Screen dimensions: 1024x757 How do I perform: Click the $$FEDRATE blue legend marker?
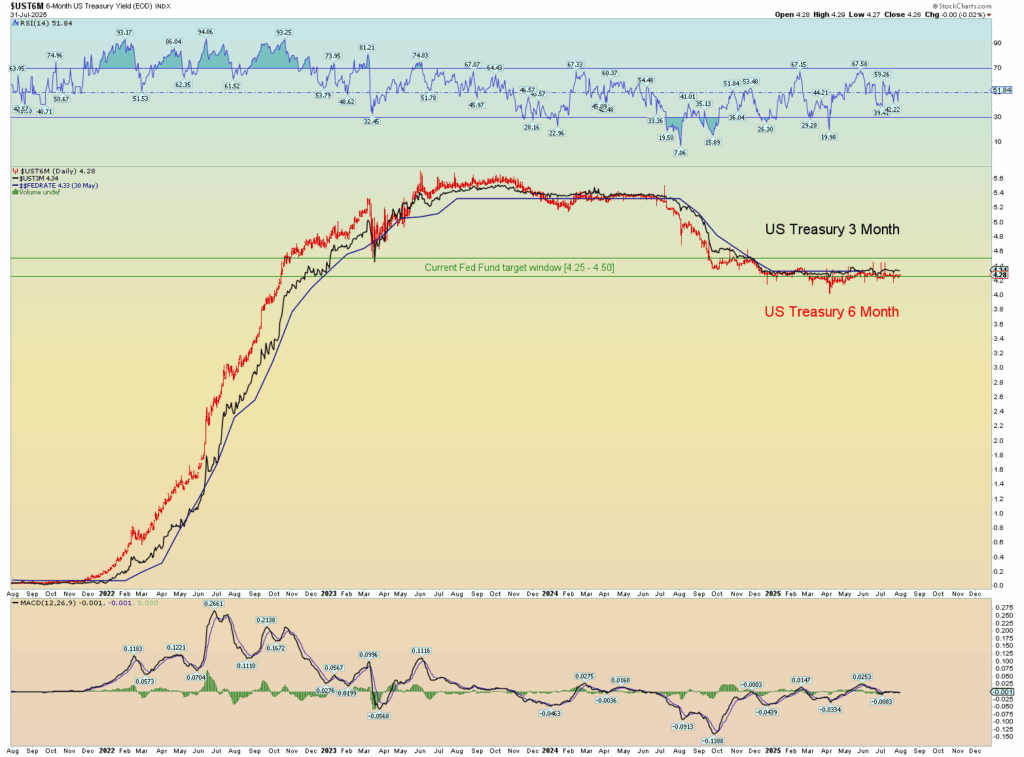coord(14,187)
